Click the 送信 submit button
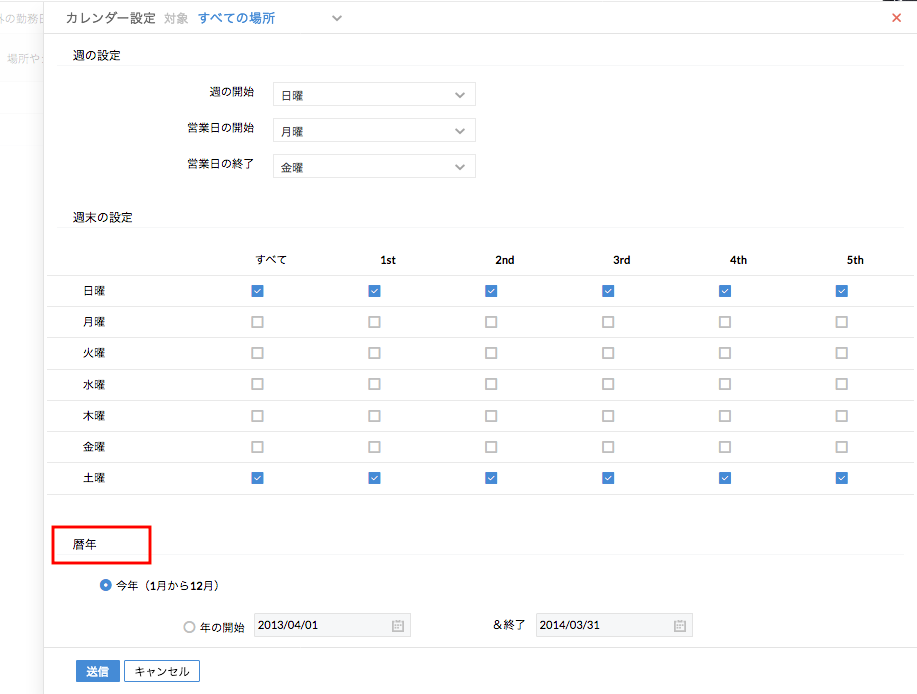Image resolution: width=917 pixels, height=694 pixels. click(97, 671)
